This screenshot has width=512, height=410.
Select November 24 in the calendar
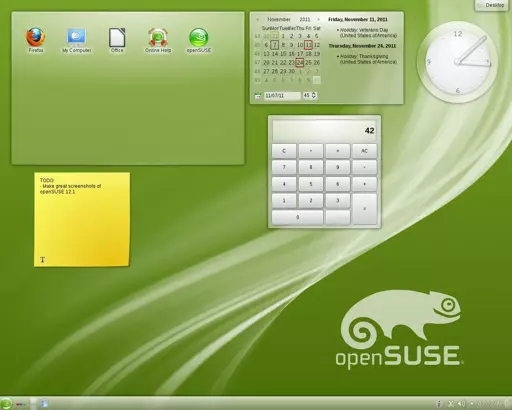pyautogui.click(x=300, y=62)
